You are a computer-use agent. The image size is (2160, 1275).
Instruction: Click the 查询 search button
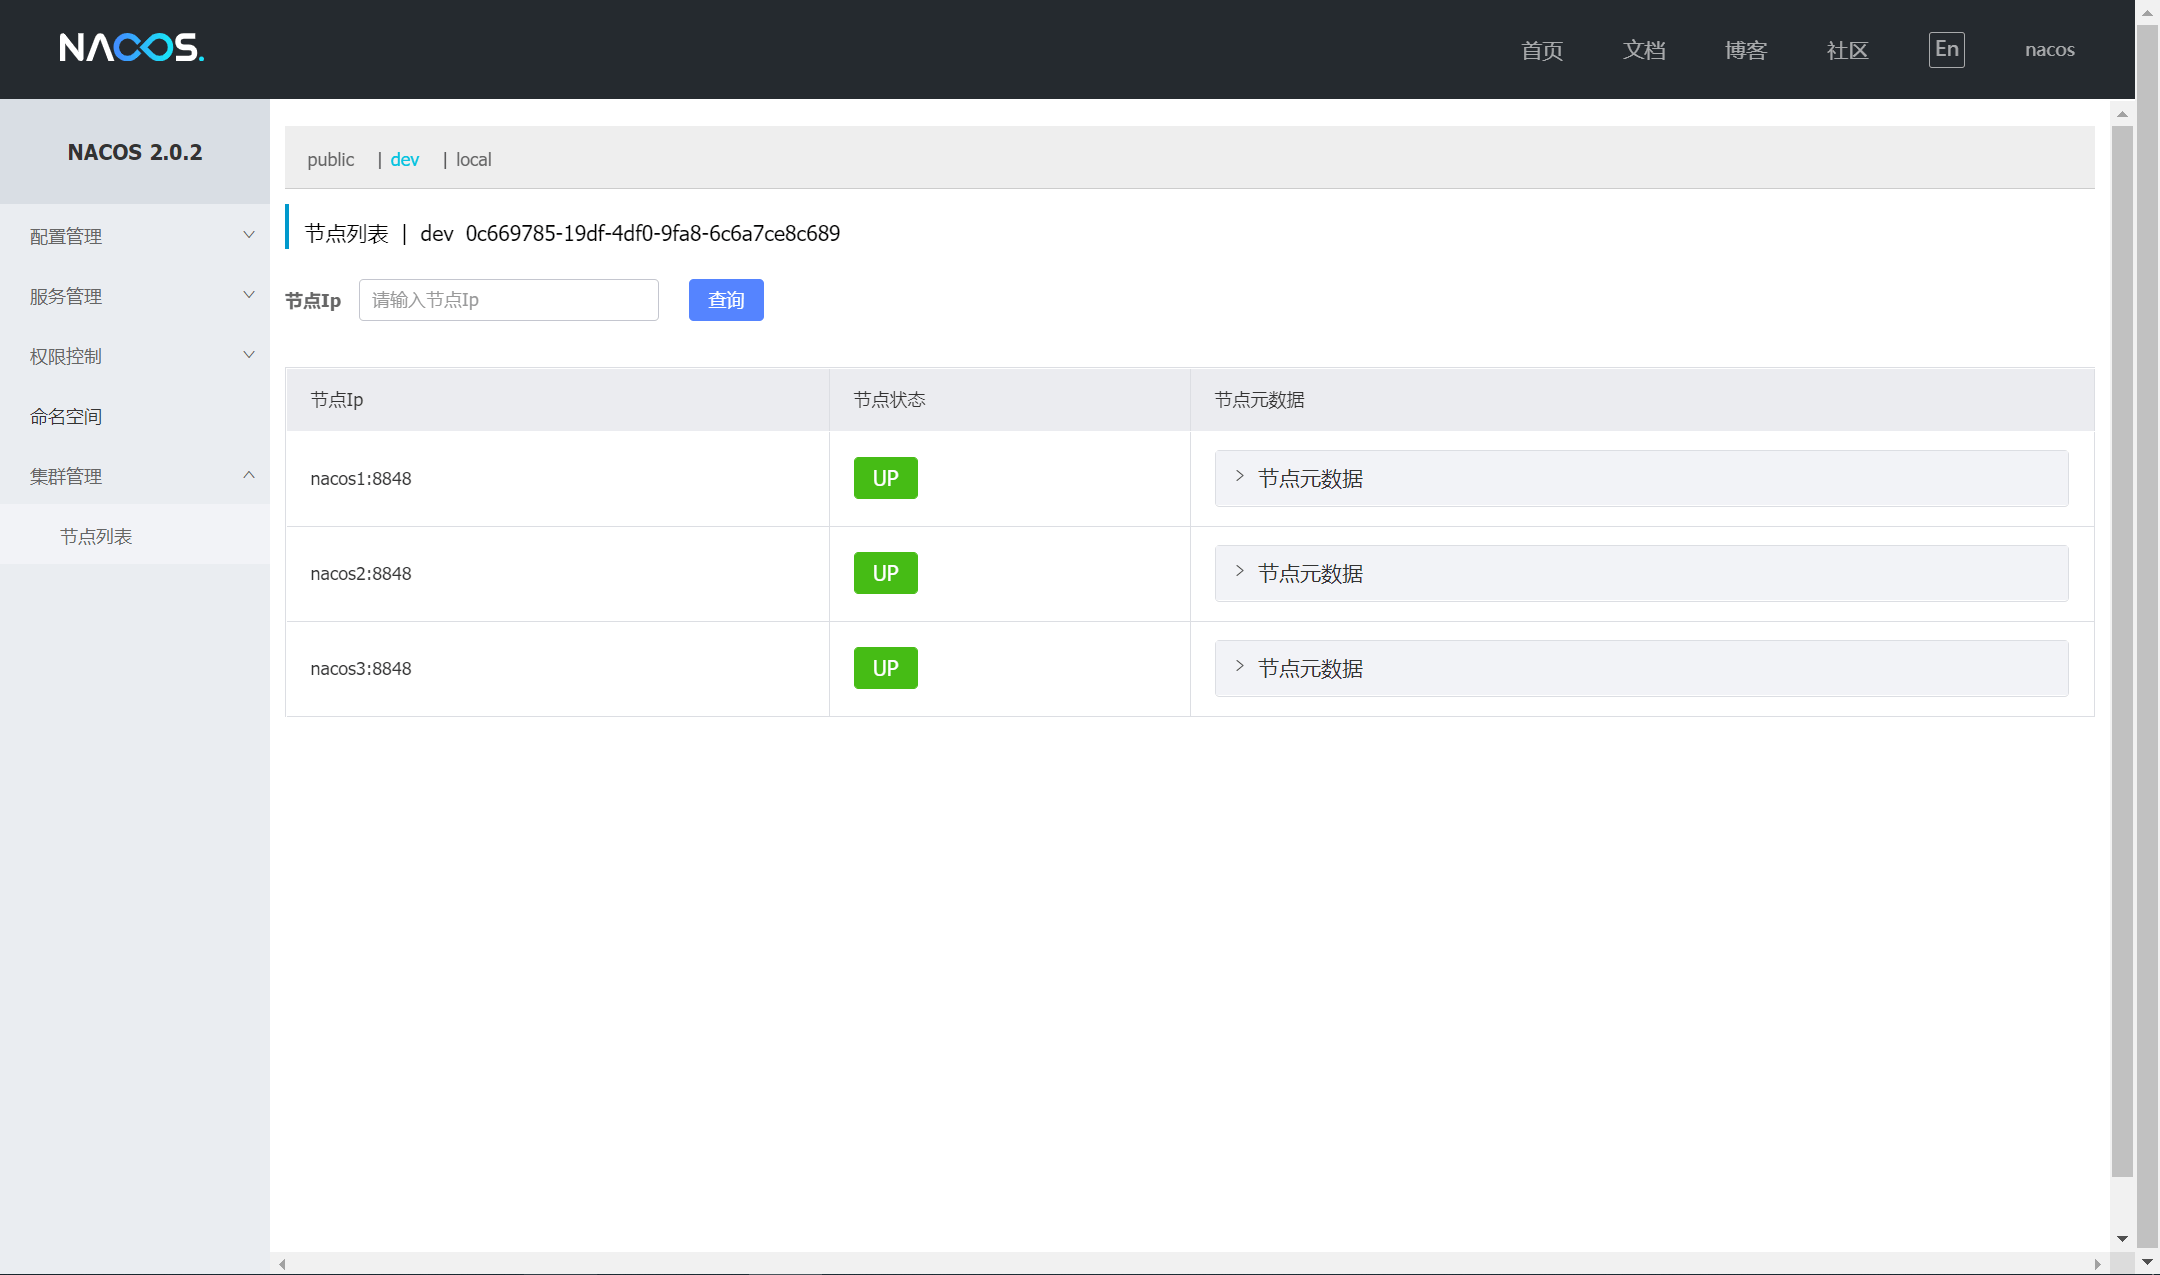(726, 300)
